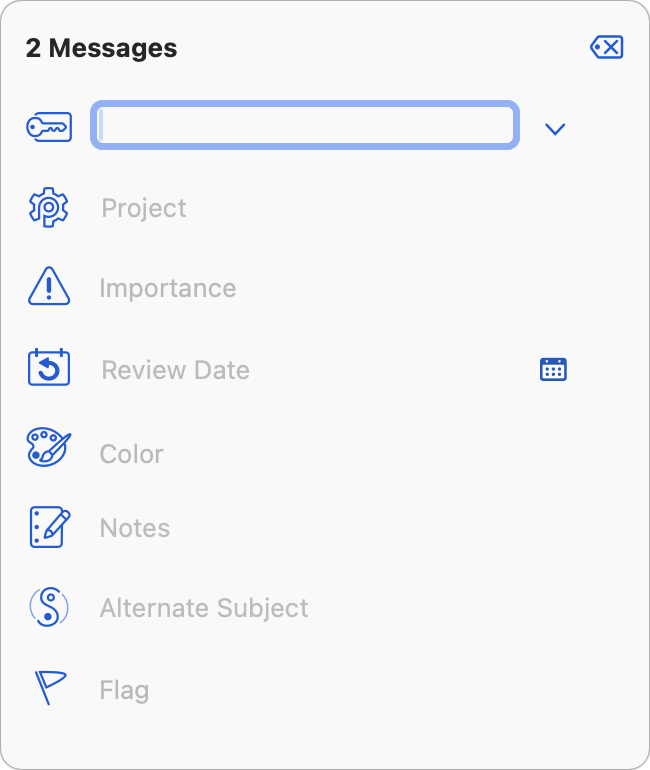
Task: Click the Project field
Action: [144, 208]
